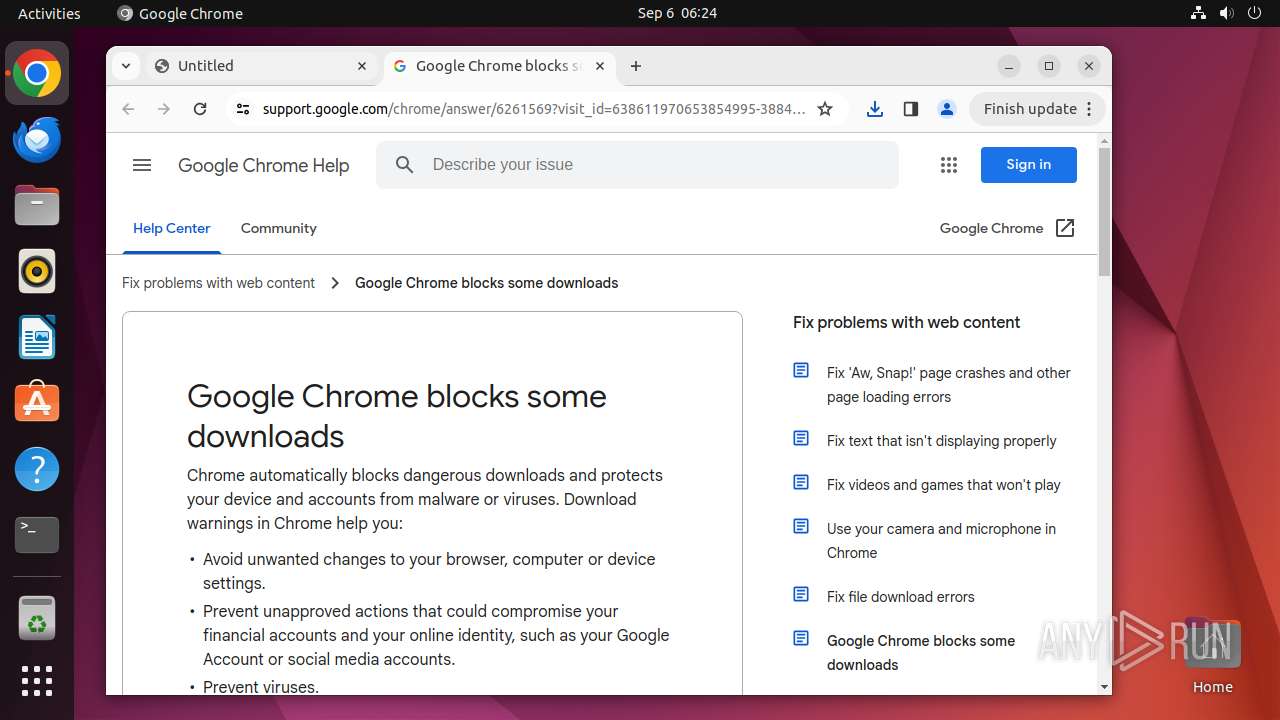Open Use your camera and microphone article

tap(941, 541)
